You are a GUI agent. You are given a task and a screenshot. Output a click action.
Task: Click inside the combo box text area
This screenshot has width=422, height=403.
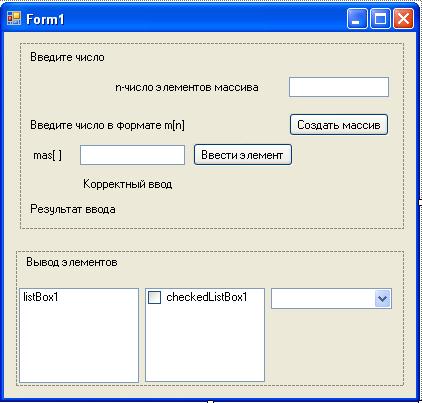click(x=323, y=299)
